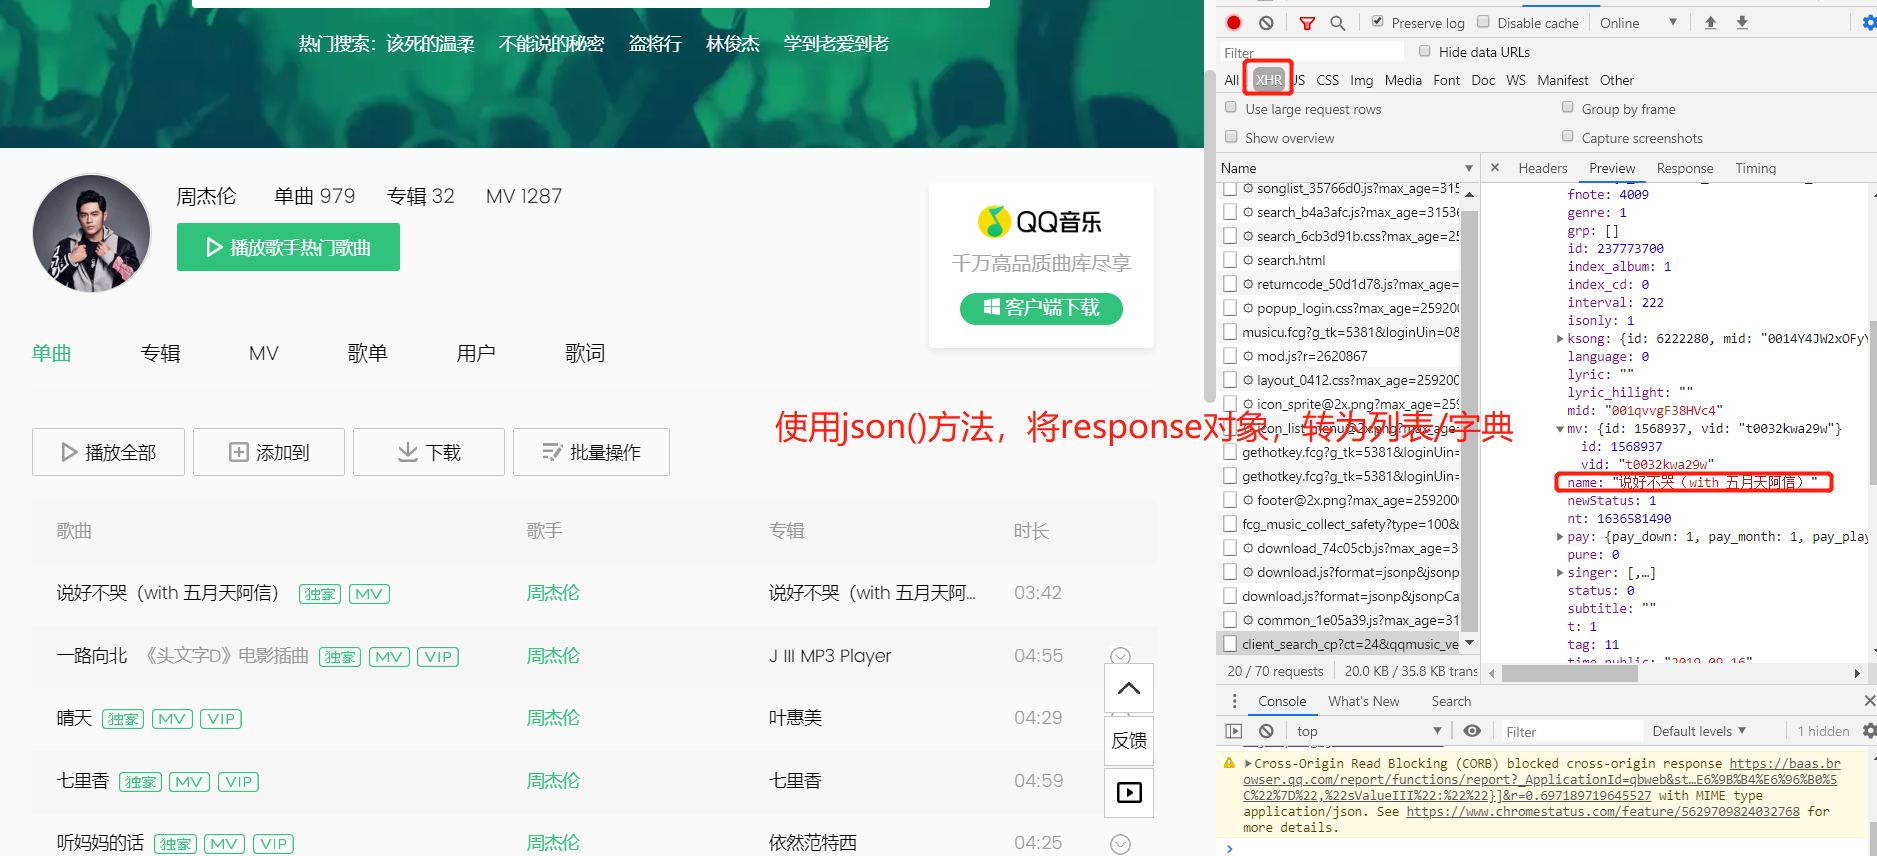The width and height of the screenshot is (1877, 856).
Task: Open the chromestatus.com link in console
Action: [1603, 812]
